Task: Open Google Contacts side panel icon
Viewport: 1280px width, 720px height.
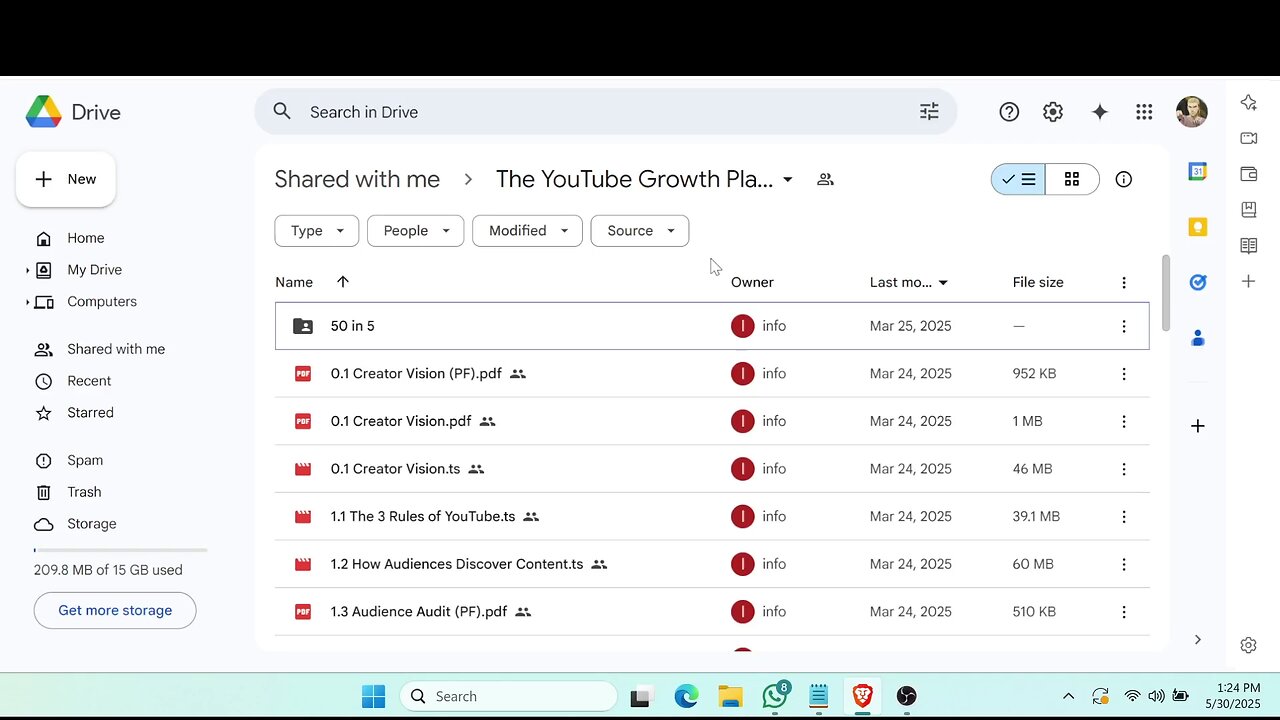Action: pyautogui.click(x=1197, y=338)
